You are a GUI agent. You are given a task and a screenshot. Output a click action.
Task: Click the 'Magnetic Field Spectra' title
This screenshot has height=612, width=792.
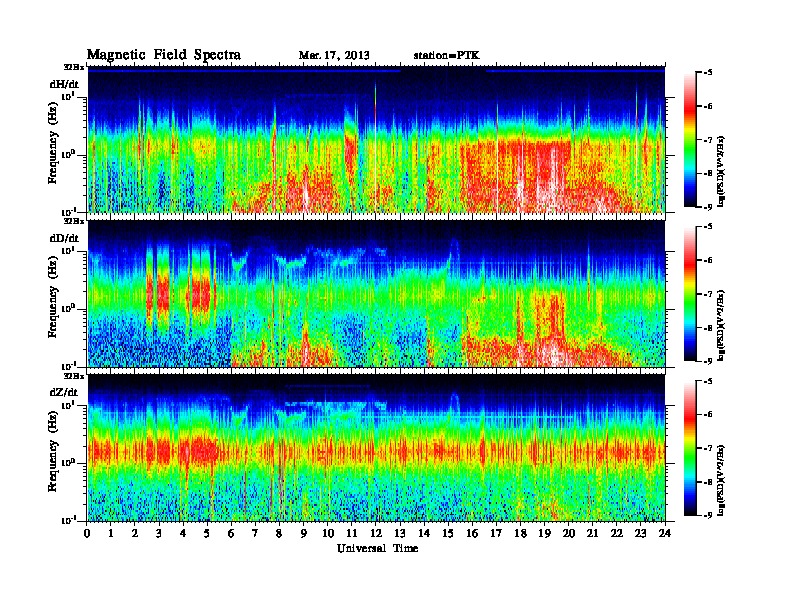pos(164,55)
